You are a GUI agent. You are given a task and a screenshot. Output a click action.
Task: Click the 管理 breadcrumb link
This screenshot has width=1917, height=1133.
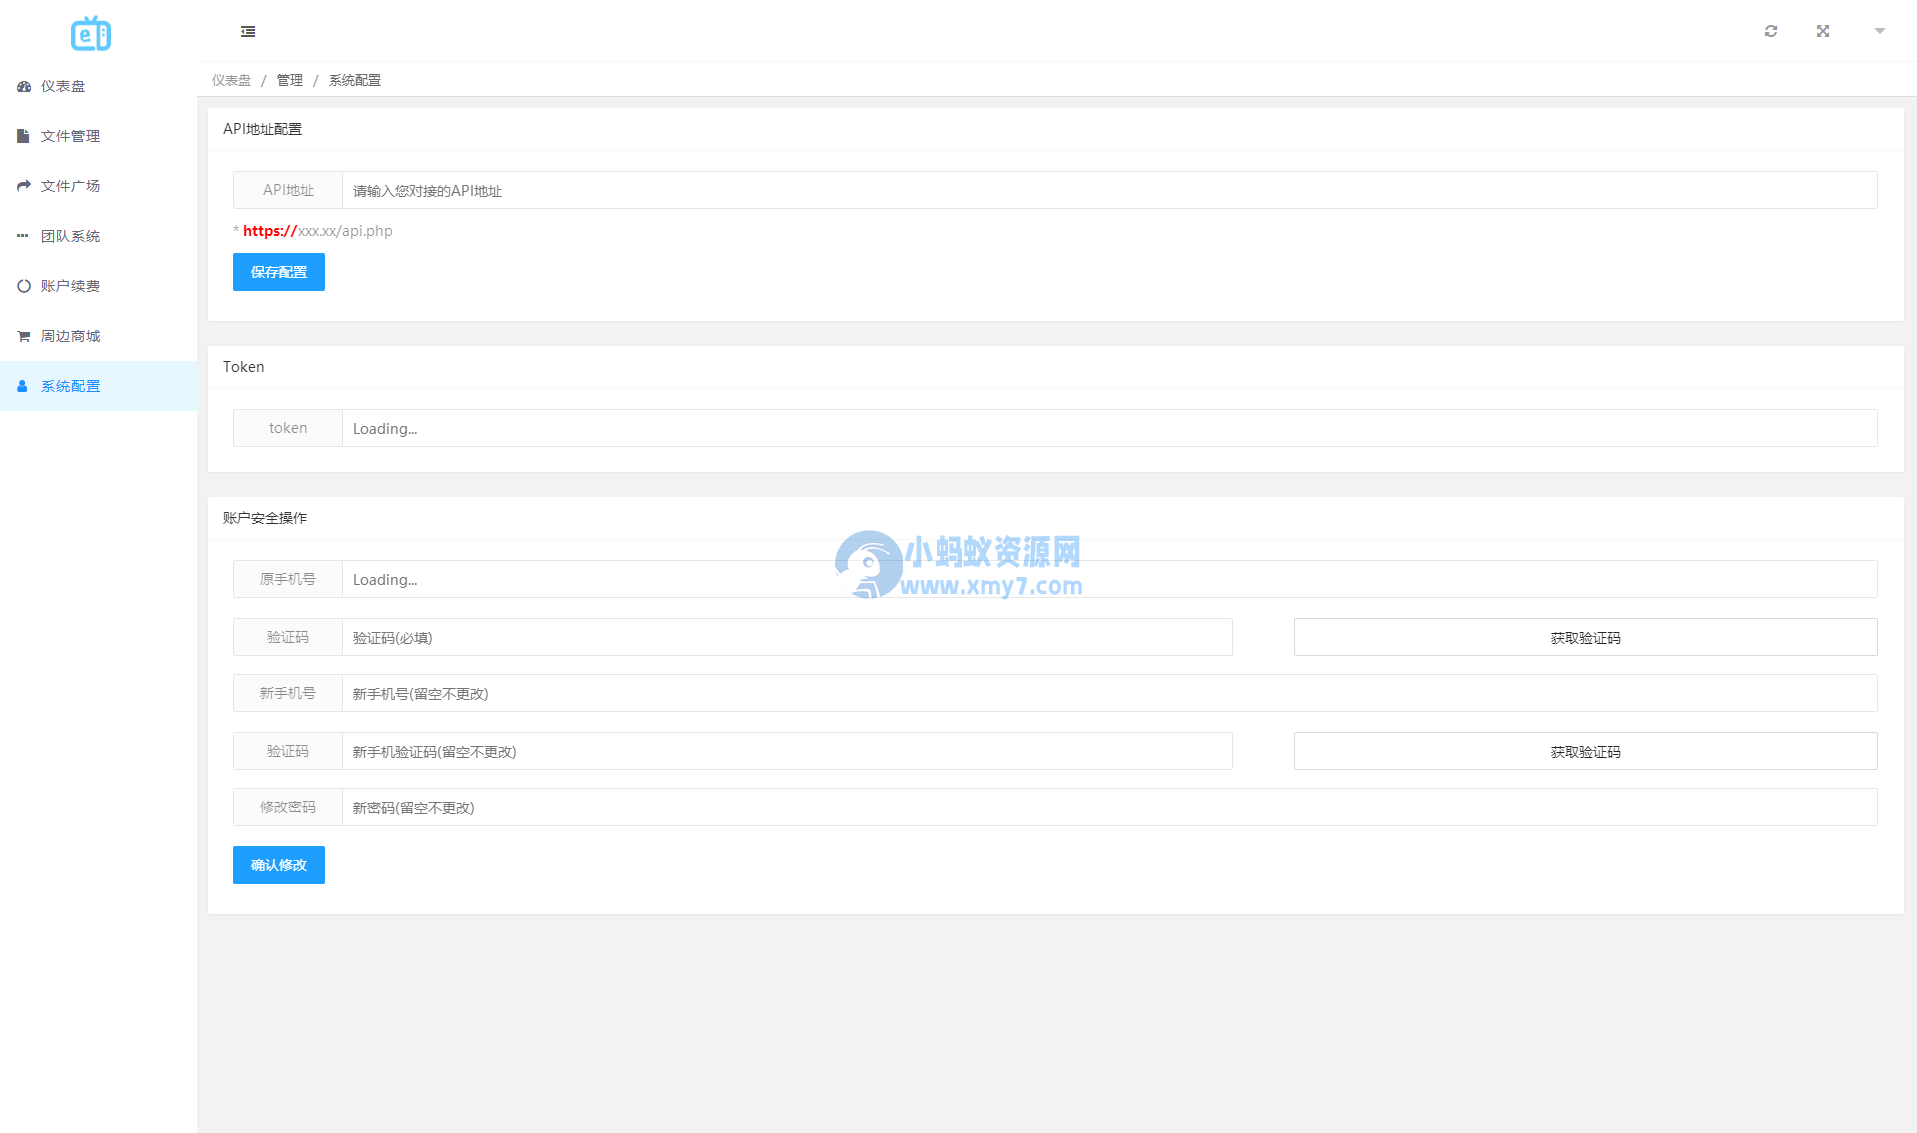[x=290, y=80]
